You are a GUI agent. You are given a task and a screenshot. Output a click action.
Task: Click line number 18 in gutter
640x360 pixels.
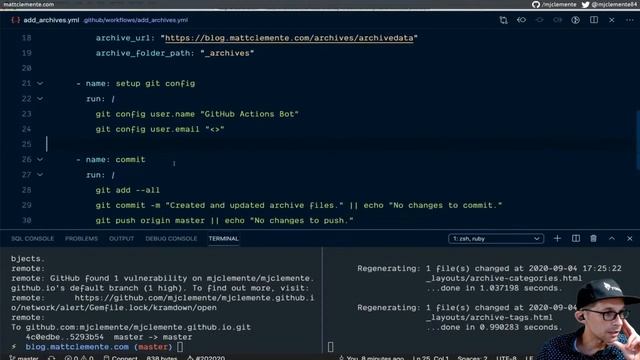(27, 38)
